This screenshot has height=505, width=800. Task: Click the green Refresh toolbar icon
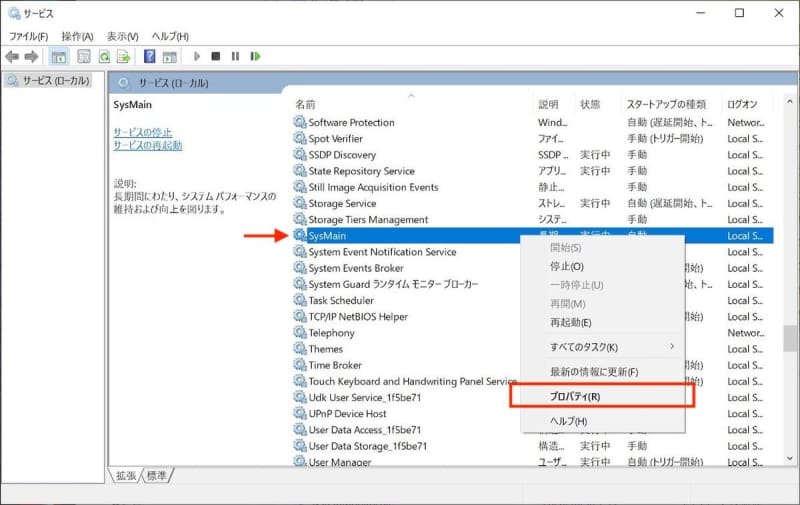(104, 57)
